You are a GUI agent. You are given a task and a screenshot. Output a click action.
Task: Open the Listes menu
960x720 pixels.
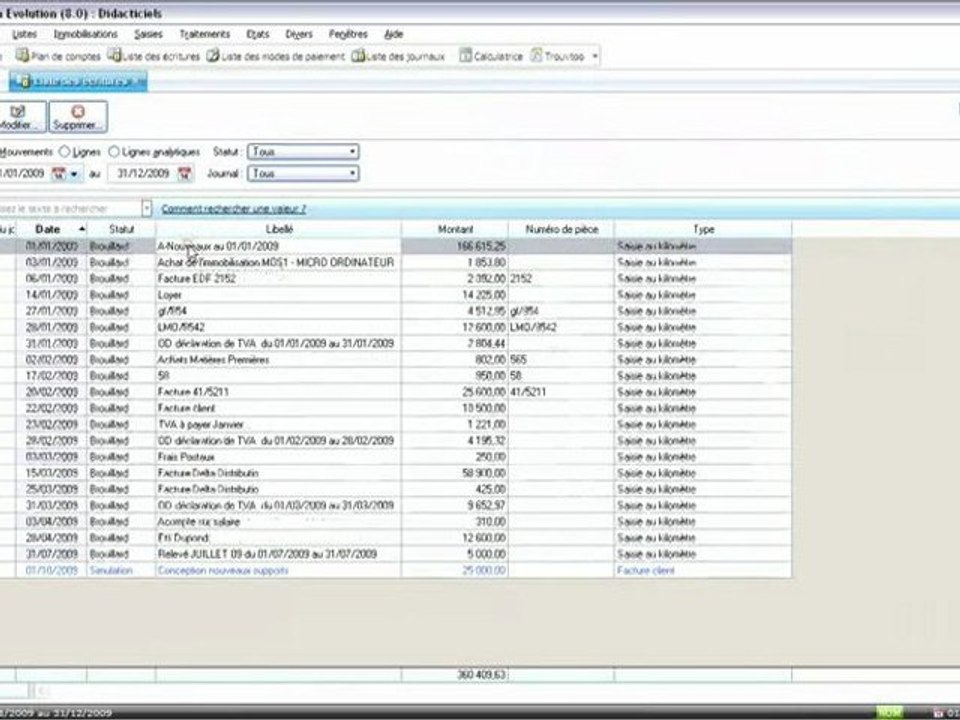click(x=24, y=34)
